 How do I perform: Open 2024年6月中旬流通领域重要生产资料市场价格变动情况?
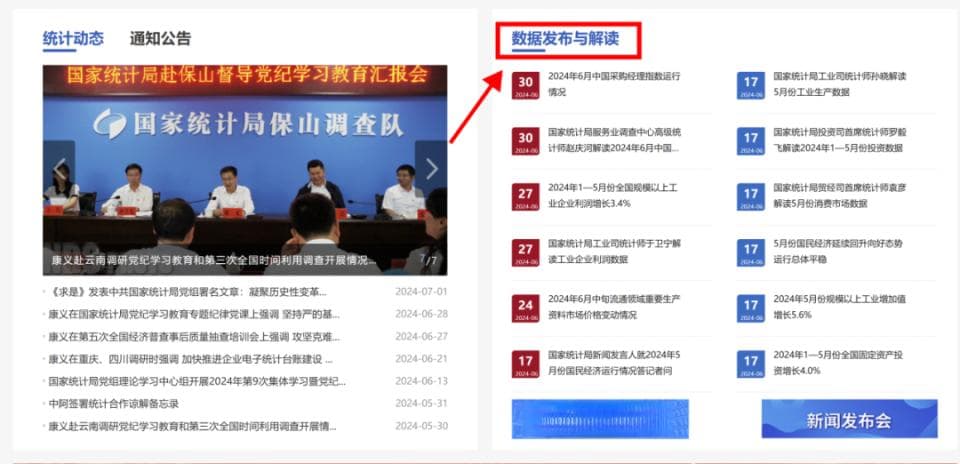(x=614, y=307)
